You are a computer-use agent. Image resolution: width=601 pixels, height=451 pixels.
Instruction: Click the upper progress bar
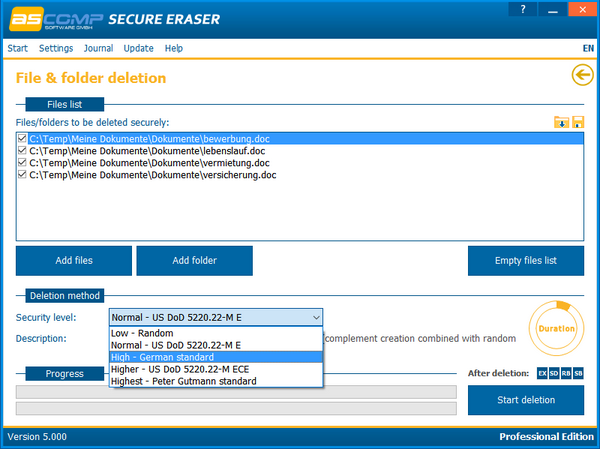(x=236, y=392)
